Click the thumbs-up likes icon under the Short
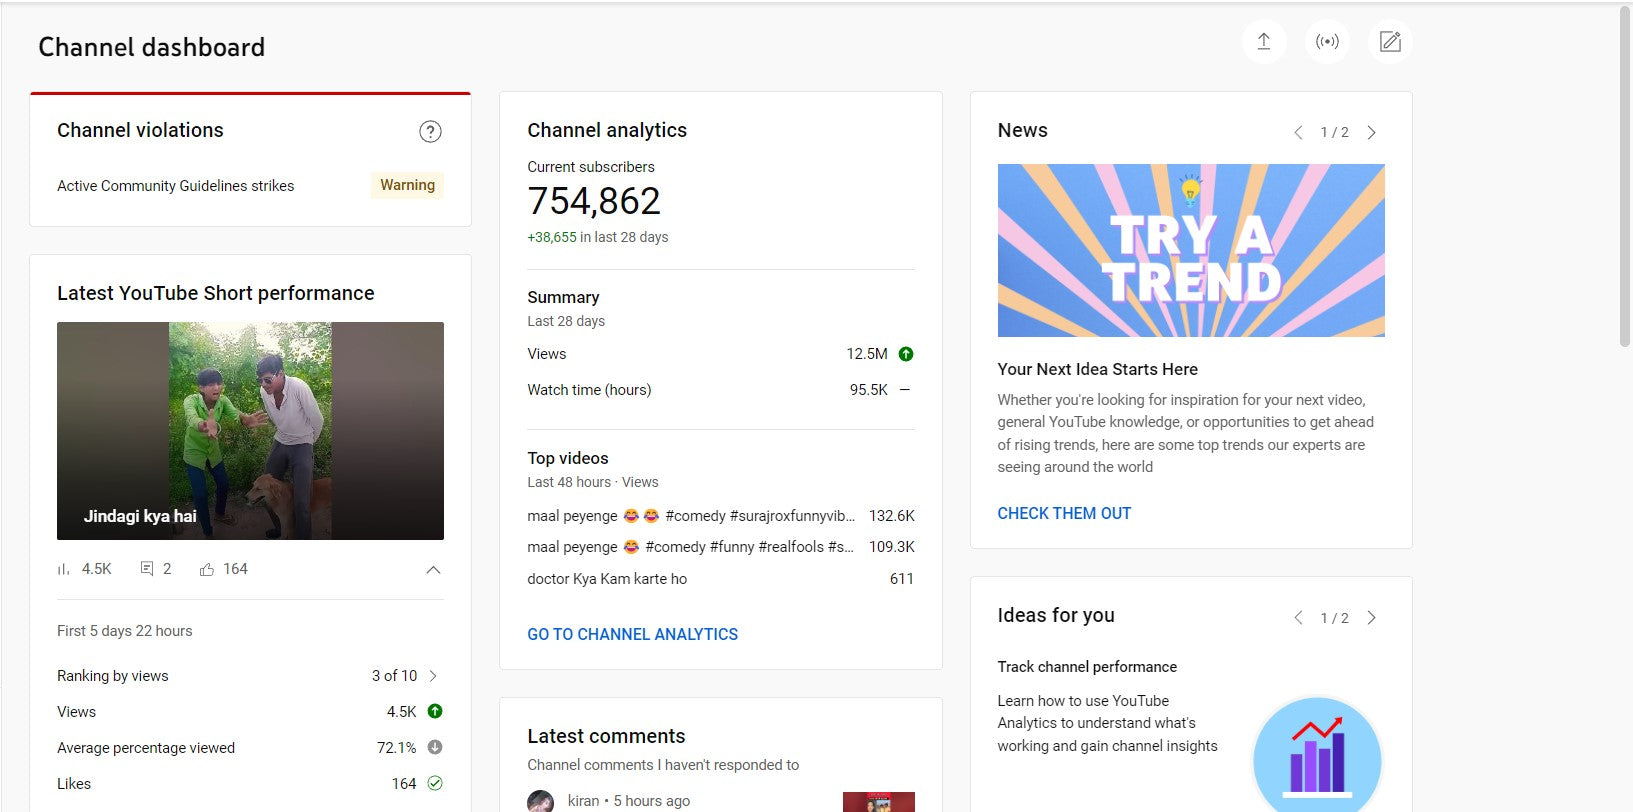Image resolution: width=1633 pixels, height=812 pixels. (207, 569)
